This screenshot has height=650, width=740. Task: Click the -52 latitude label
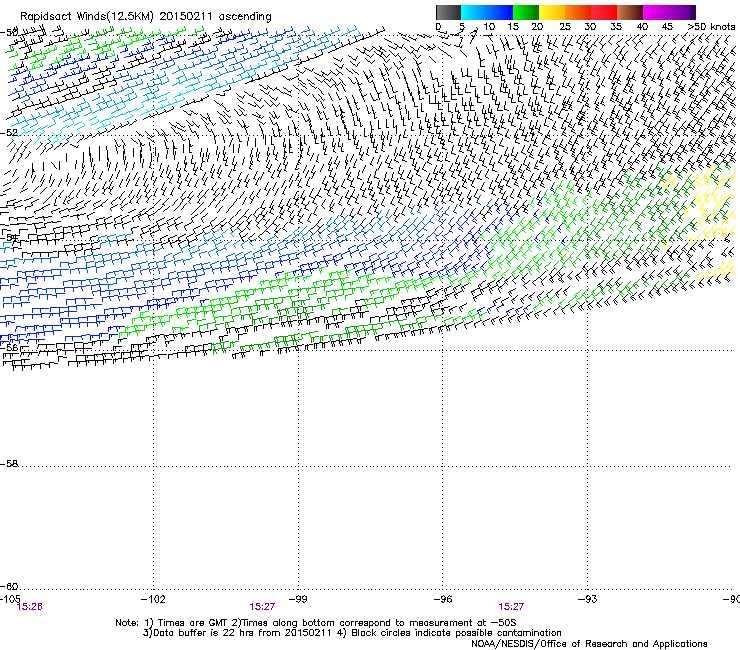pos(9,133)
